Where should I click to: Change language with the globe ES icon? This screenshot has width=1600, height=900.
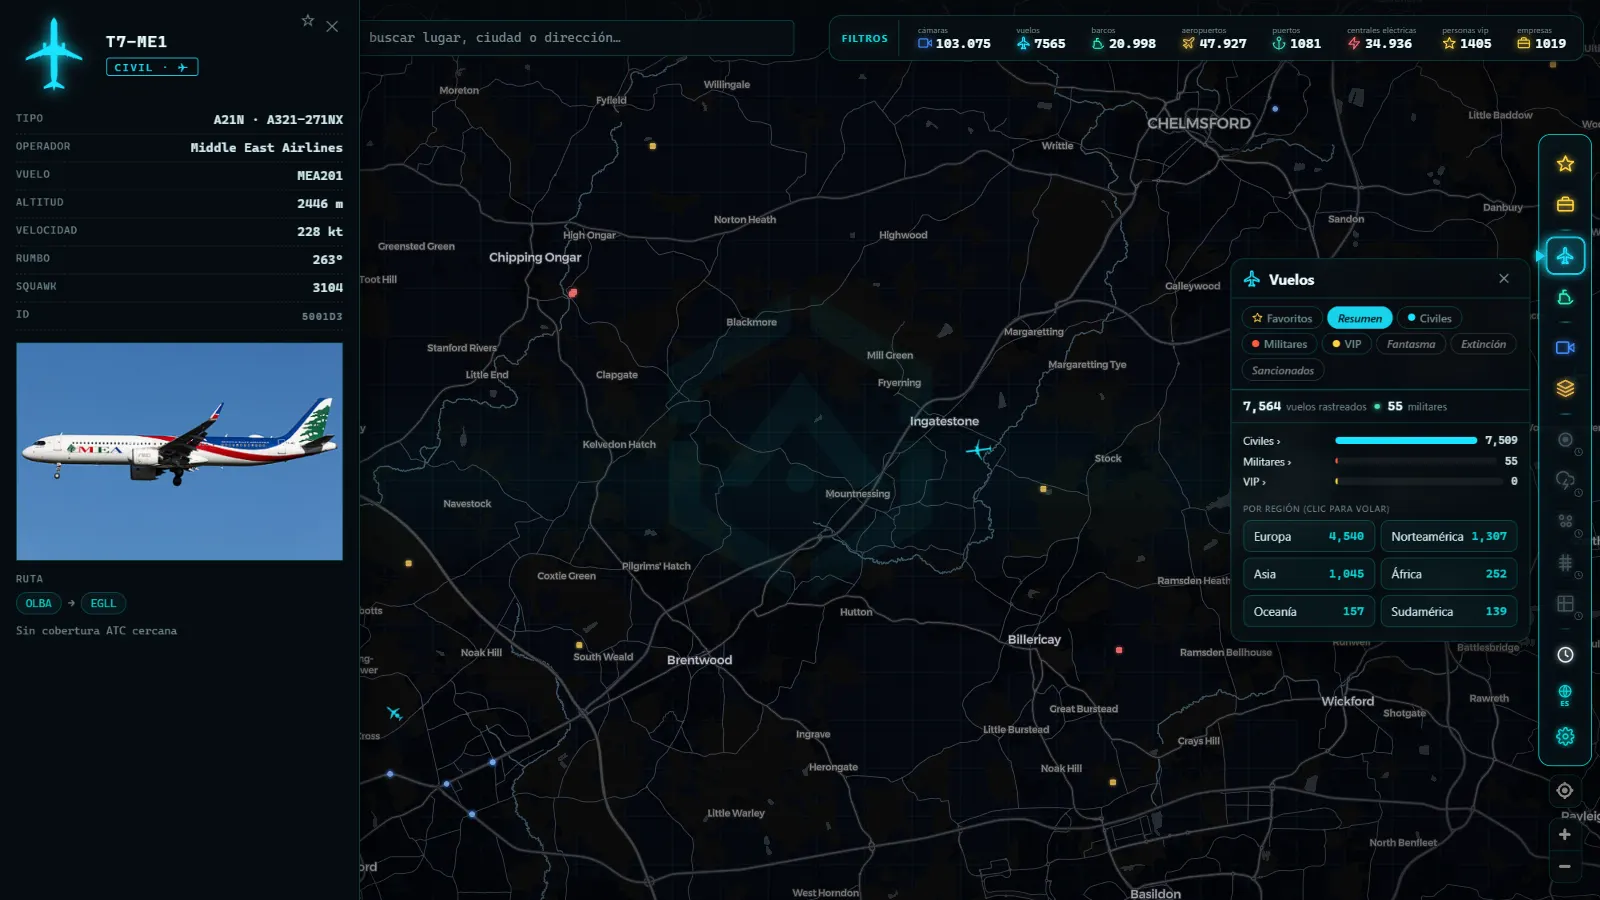tap(1565, 695)
